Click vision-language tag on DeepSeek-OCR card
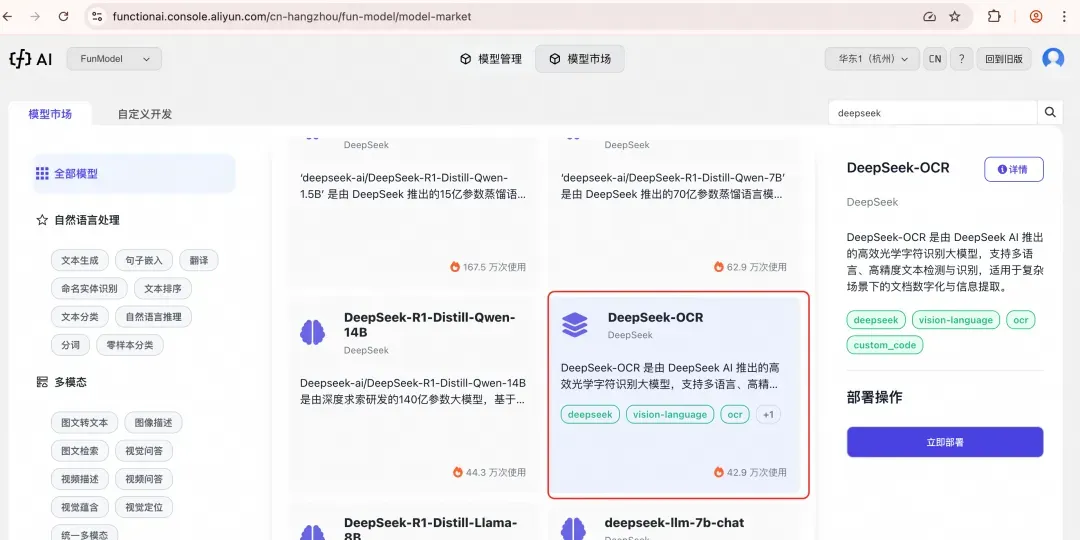Screen dimensions: 1080x540 pos(670,415)
